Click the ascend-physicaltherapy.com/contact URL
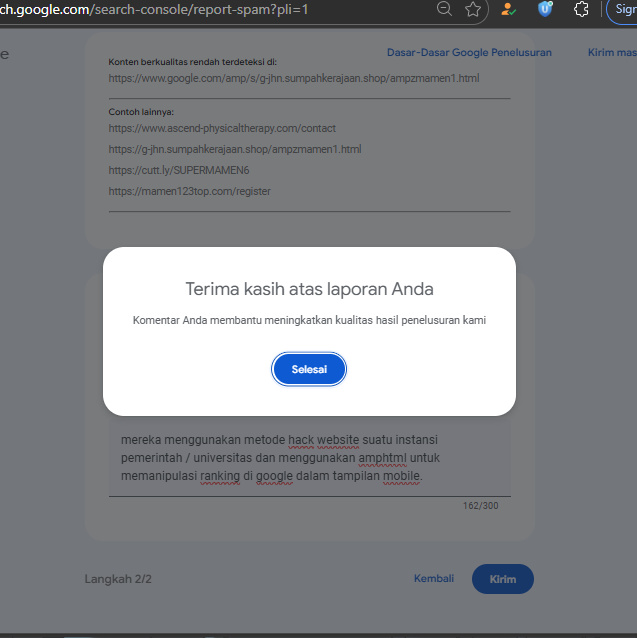 (222, 128)
